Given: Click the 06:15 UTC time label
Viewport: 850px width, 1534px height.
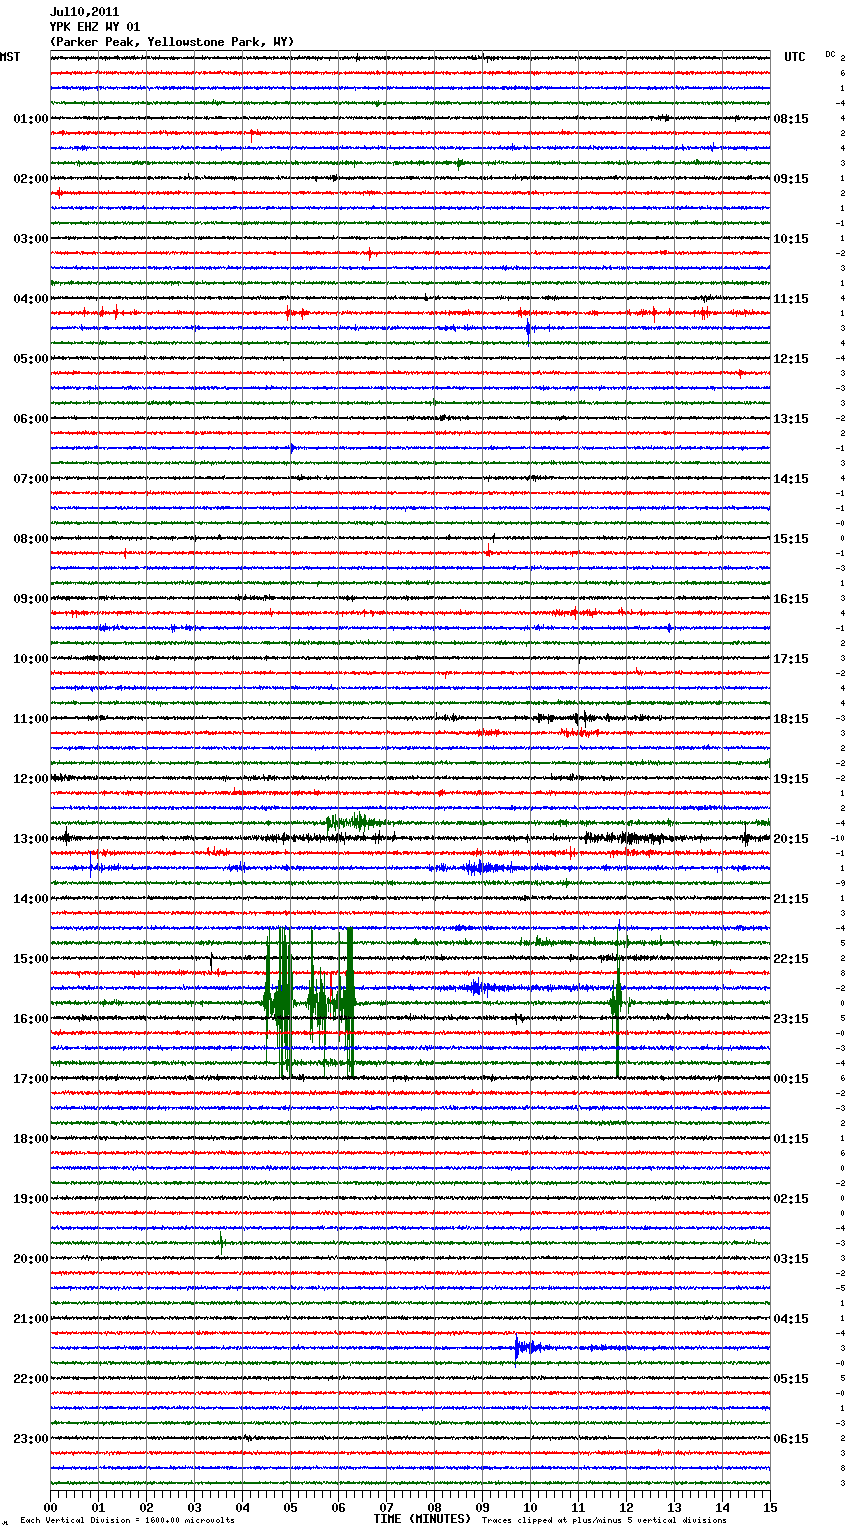Looking at the screenshot, I should [x=791, y=1439].
